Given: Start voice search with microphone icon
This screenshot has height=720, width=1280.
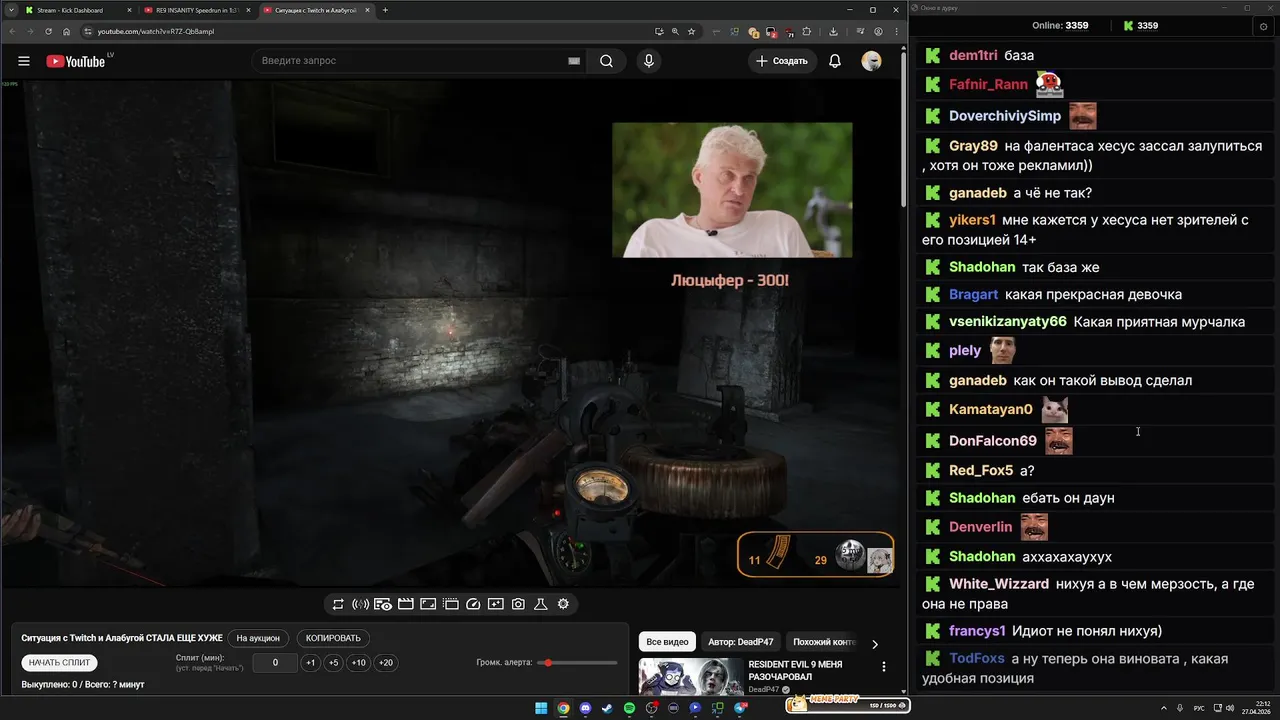Looking at the screenshot, I should coord(649,61).
